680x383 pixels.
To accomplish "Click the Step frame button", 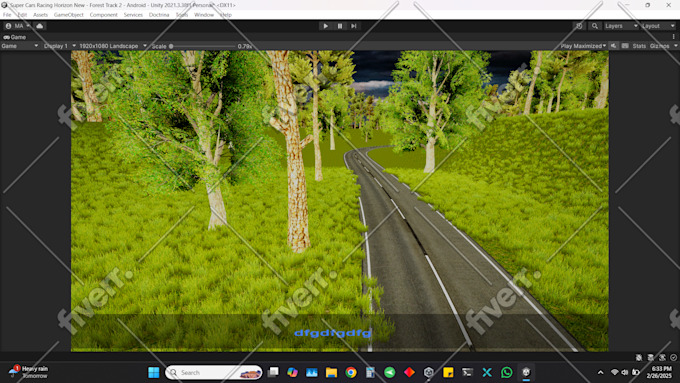I will click(x=354, y=26).
